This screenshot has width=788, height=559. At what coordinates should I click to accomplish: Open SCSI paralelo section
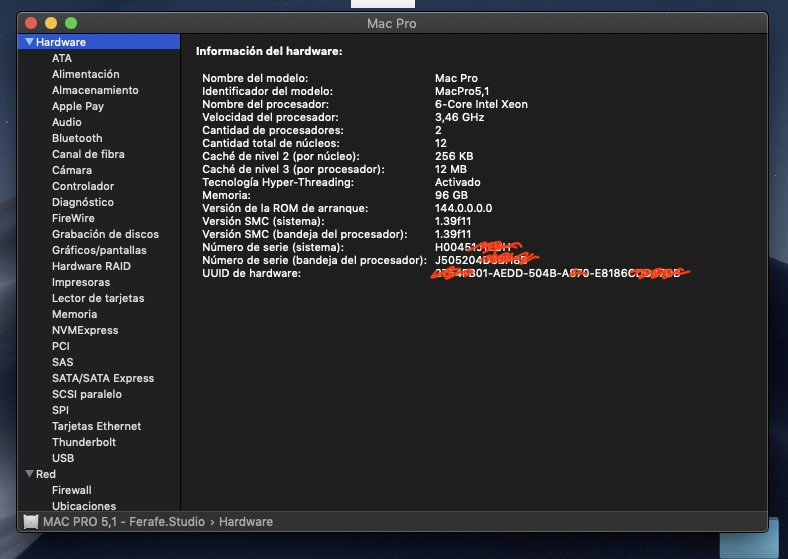(x=87, y=394)
